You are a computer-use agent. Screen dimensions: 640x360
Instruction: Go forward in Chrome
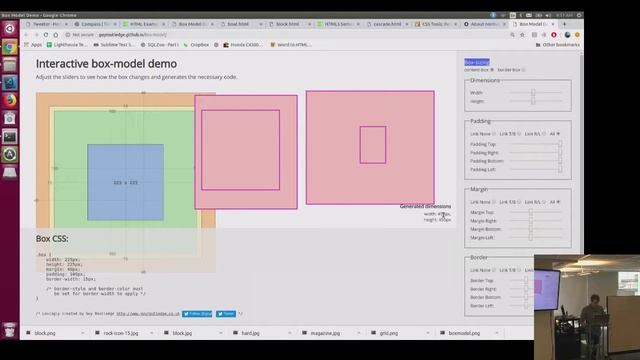tap(36, 35)
